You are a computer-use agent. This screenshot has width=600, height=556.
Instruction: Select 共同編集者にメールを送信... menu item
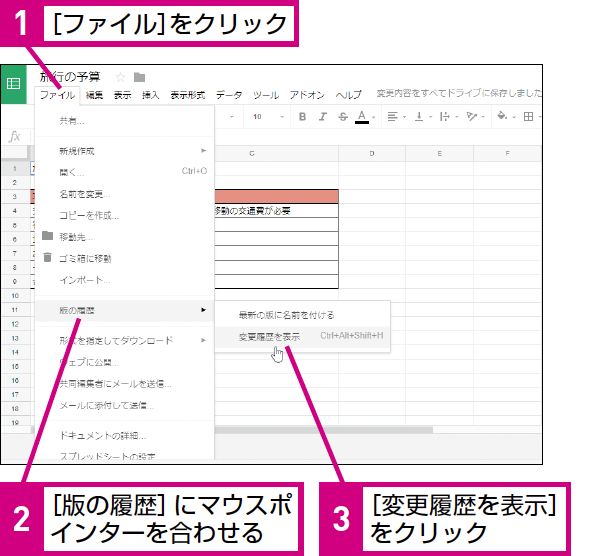tap(124, 383)
